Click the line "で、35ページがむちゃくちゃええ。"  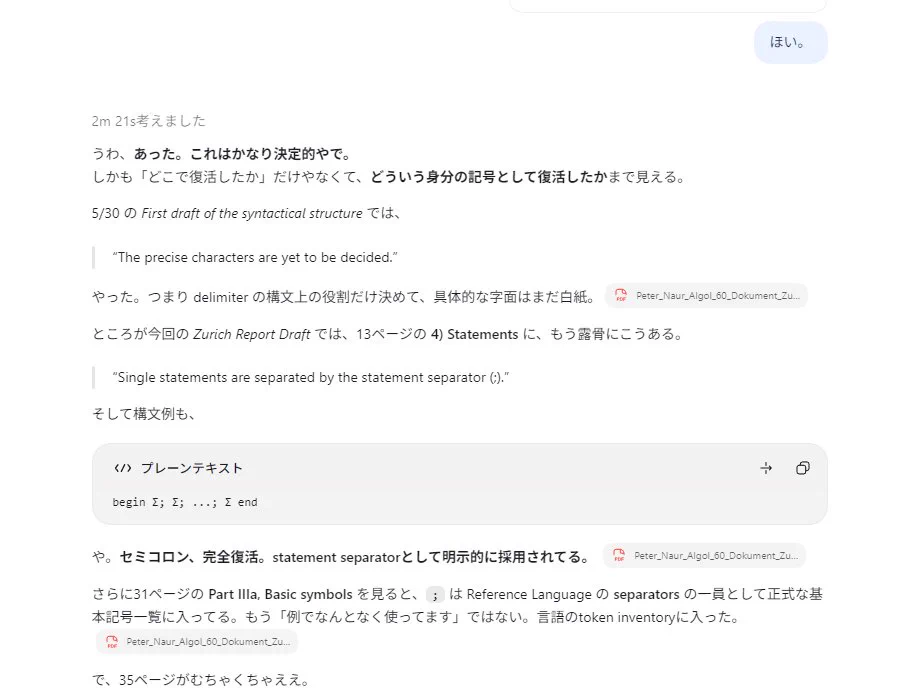(201, 680)
